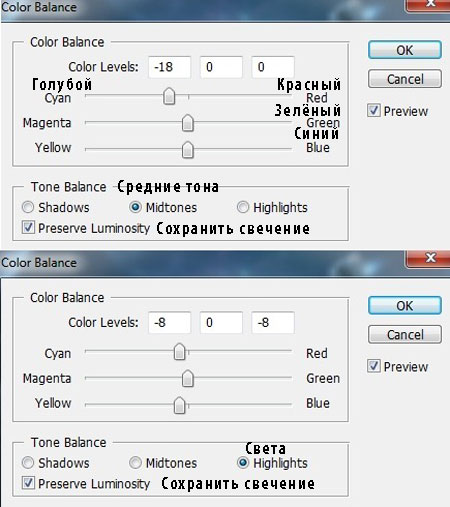Screen dimensions: 450x507
Task: Click OK in the lower Color Balance dialog
Action: click(405, 305)
